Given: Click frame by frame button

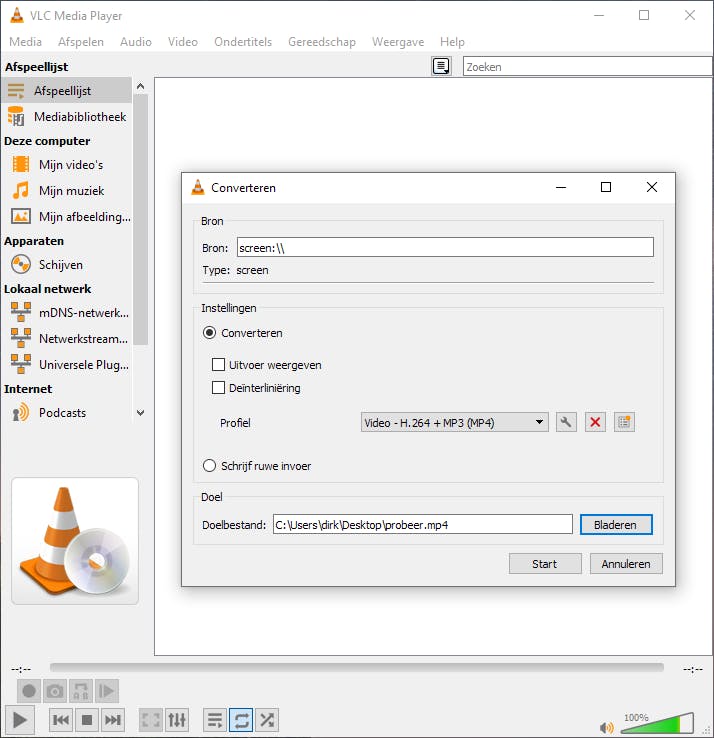Looking at the screenshot, I should tap(107, 691).
